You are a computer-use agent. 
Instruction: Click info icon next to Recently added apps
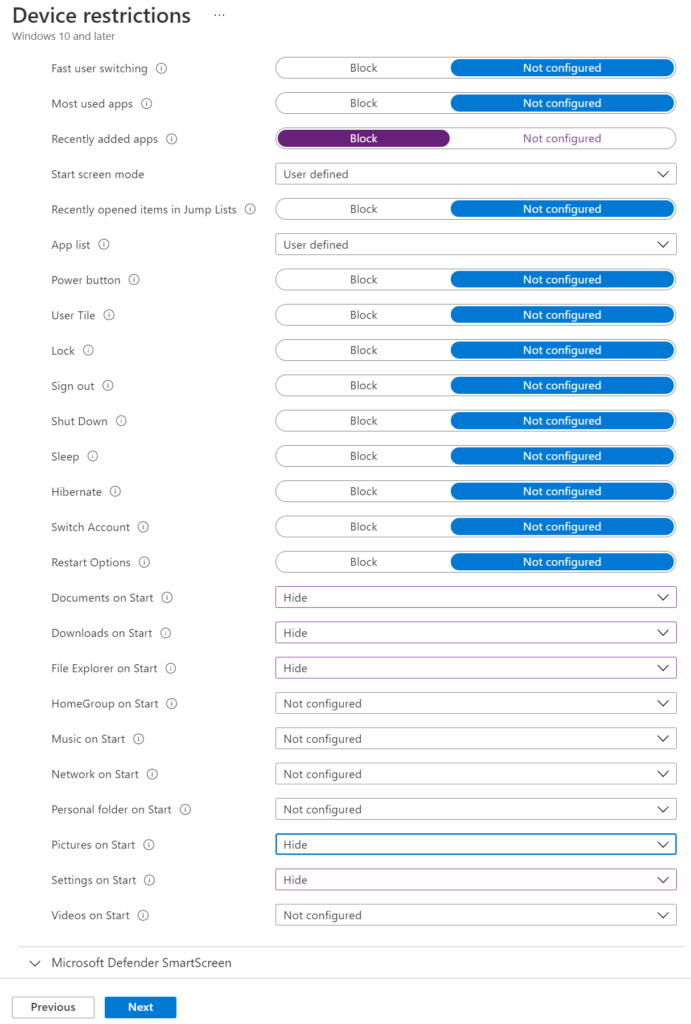tap(172, 138)
